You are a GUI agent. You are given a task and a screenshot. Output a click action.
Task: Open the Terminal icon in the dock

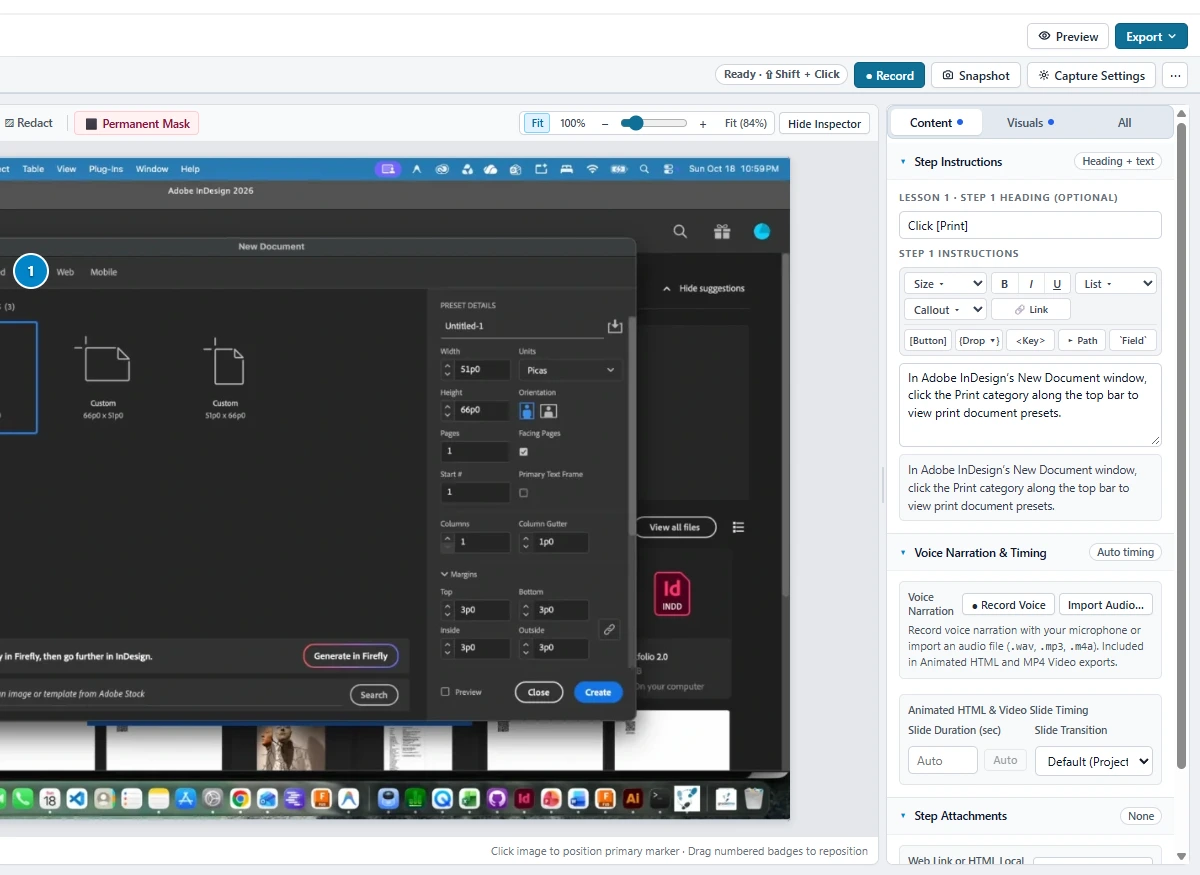(x=659, y=799)
